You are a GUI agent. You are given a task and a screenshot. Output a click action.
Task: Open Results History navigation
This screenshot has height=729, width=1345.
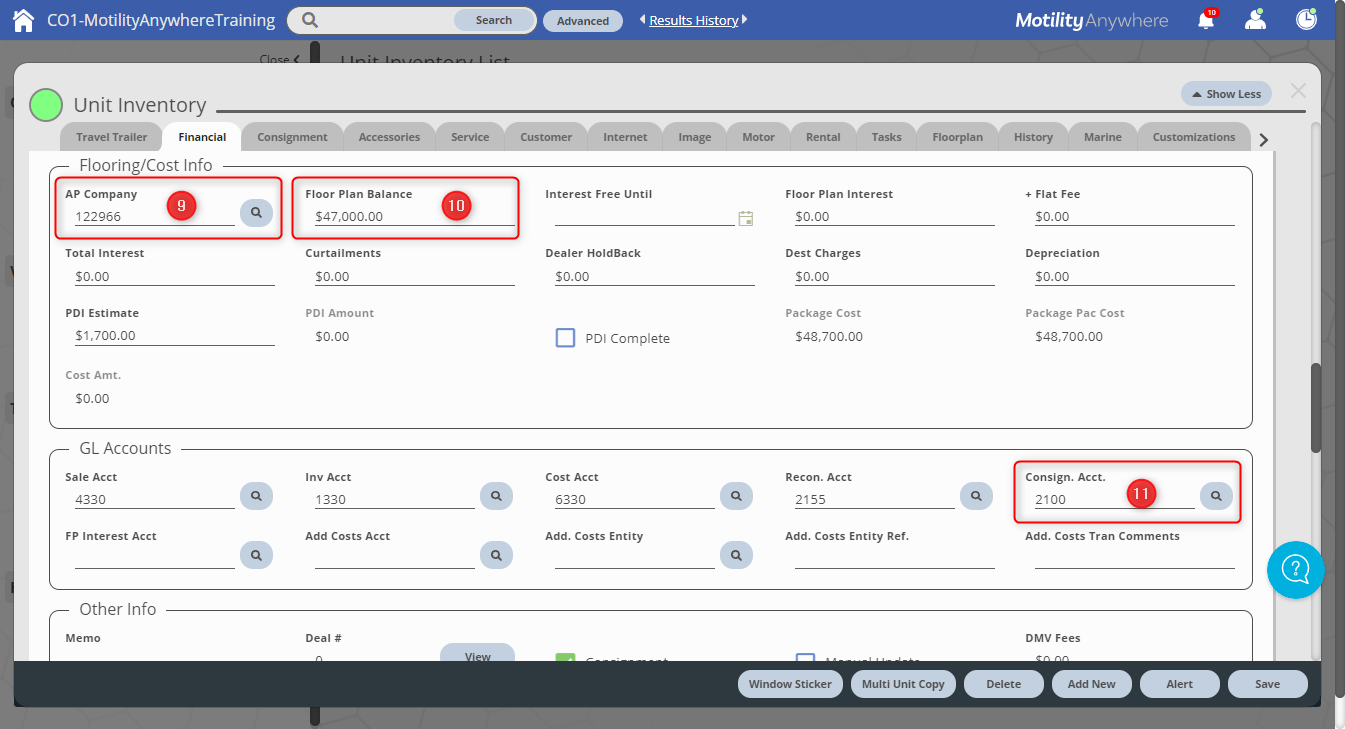click(x=693, y=19)
